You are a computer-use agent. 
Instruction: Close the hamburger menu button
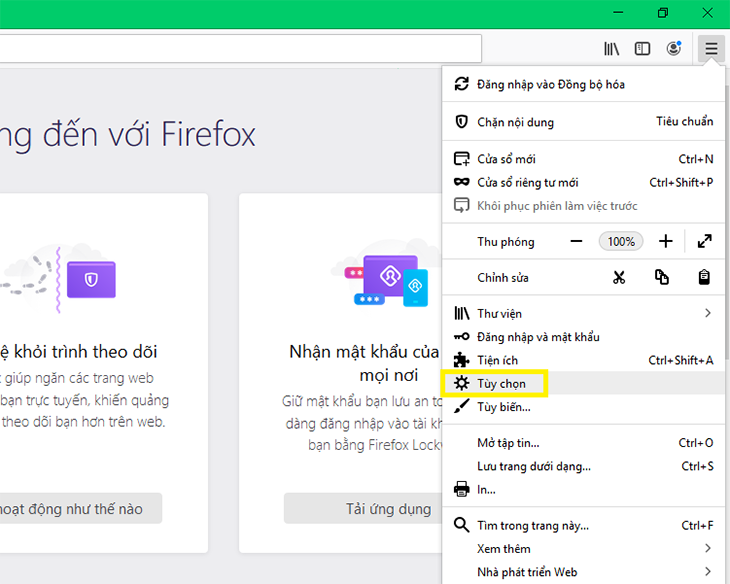point(710,48)
